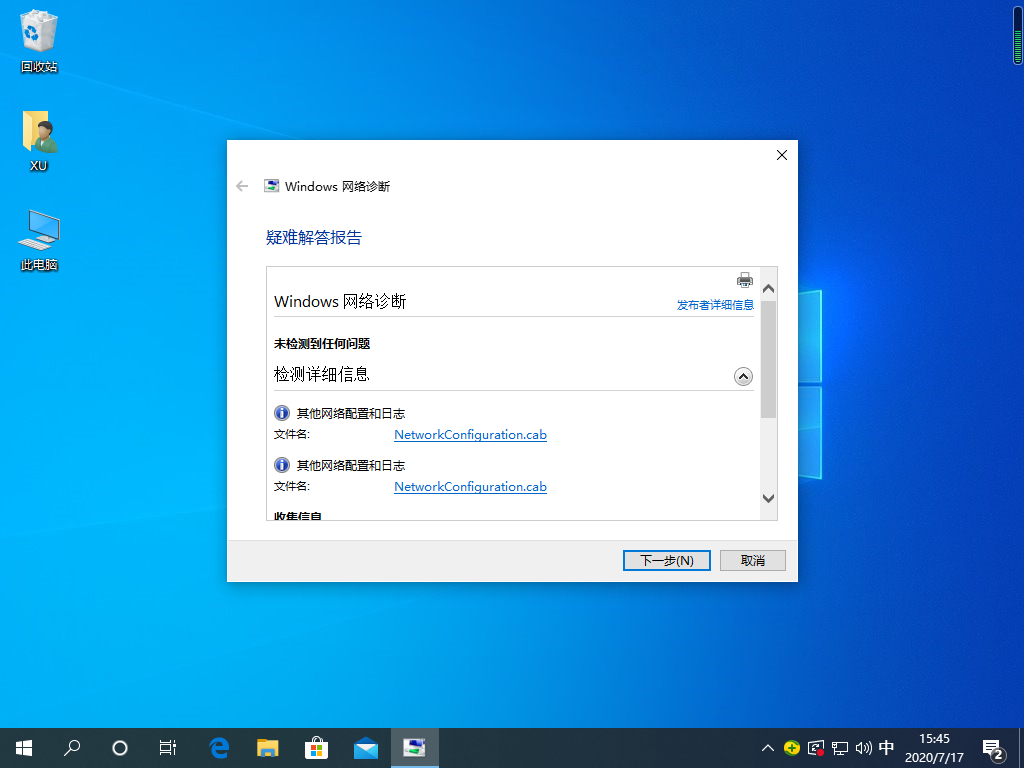Open Microsoft Edge from the taskbar
Image resolution: width=1024 pixels, height=768 pixels.
click(219, 748)
